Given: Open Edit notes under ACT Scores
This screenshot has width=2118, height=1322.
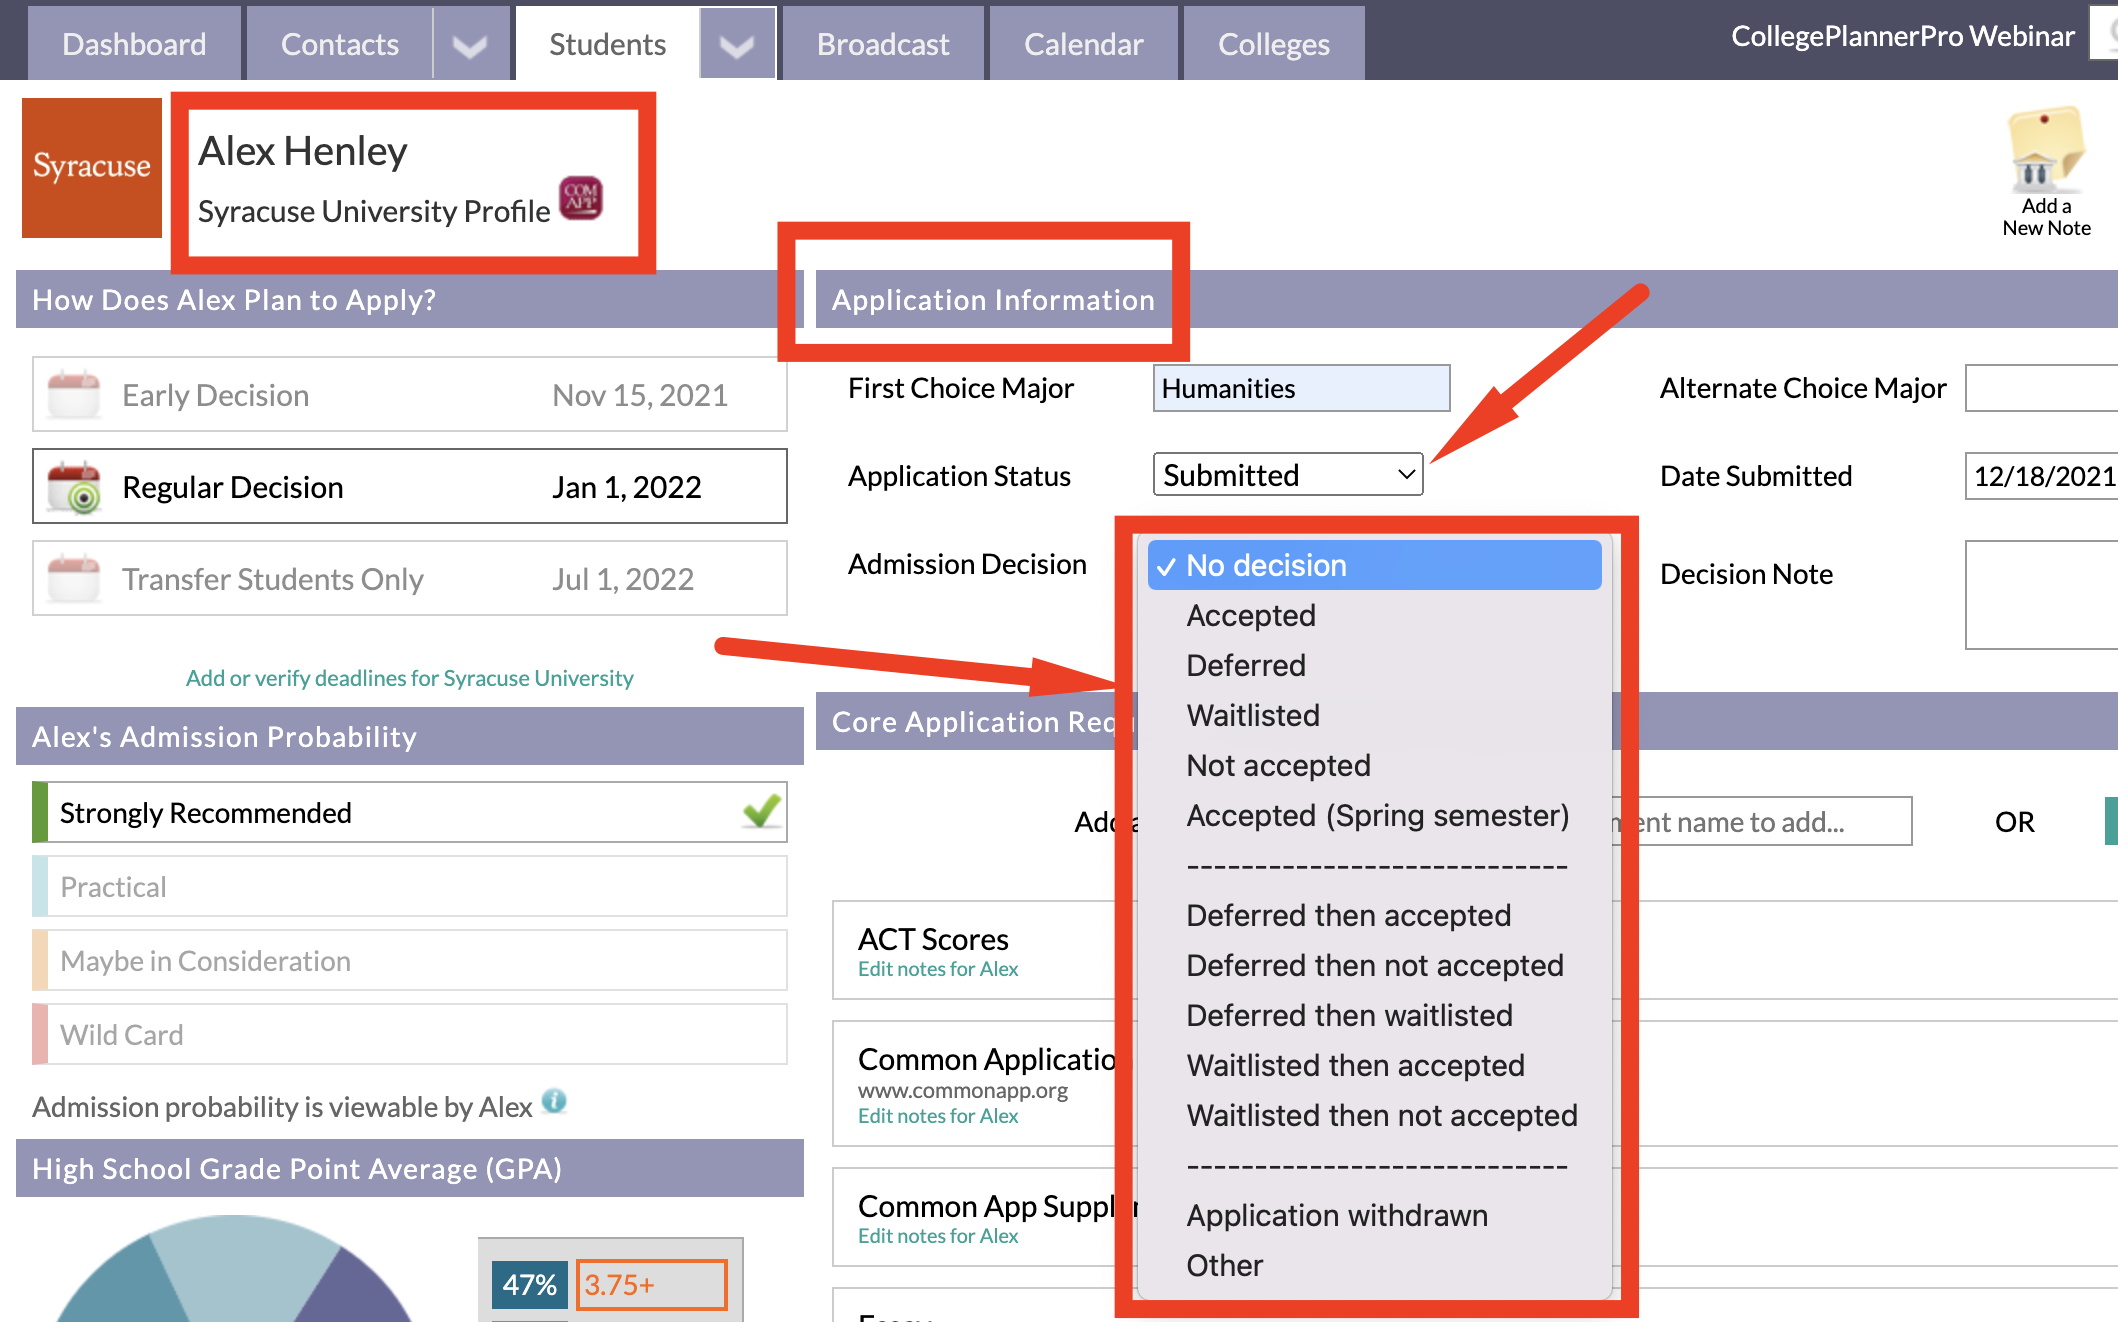Looking at the screenshot, I should pyautogui.click(x=938, y=969).
